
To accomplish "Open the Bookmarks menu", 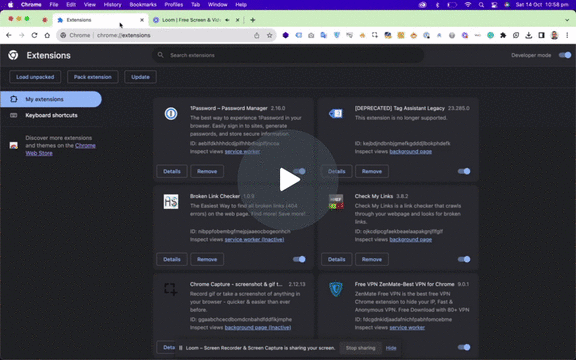I will point(143,5).
